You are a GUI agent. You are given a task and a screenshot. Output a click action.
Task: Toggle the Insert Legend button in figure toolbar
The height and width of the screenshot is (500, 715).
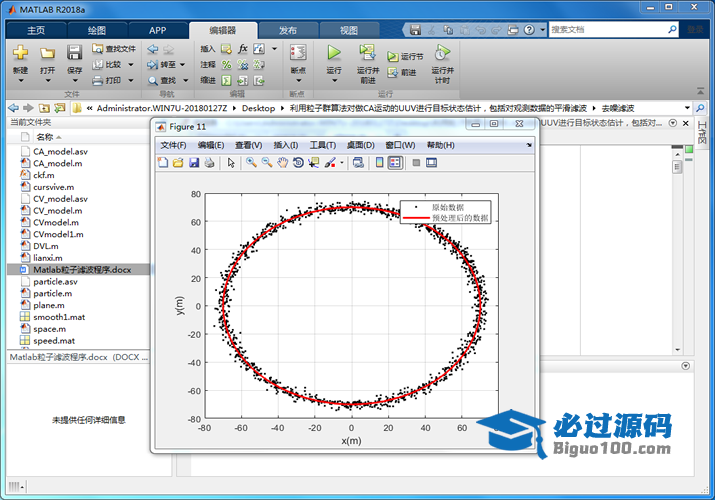tap(394, 162)
